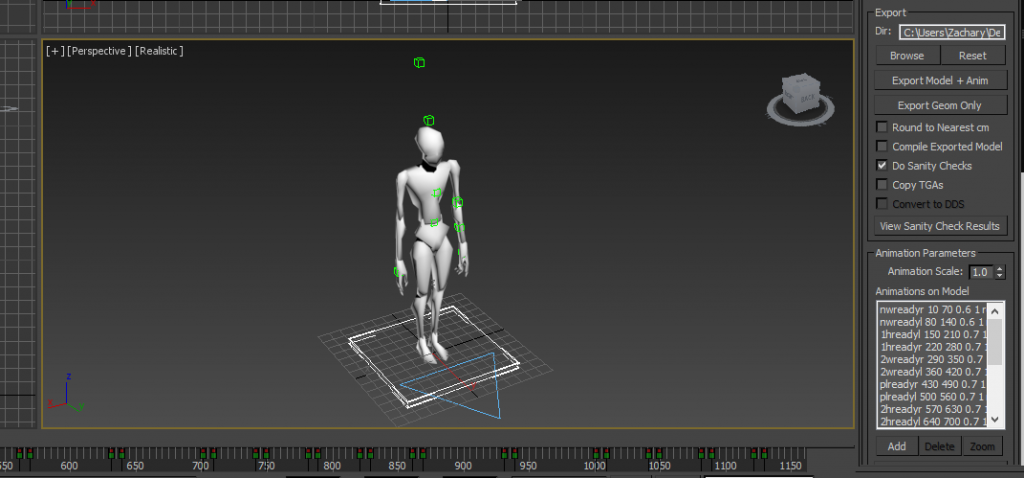Screen dimensions: 1024x478
Task: Tick the Convert to DDS checkbox
Action: click(x=882, y=204)
